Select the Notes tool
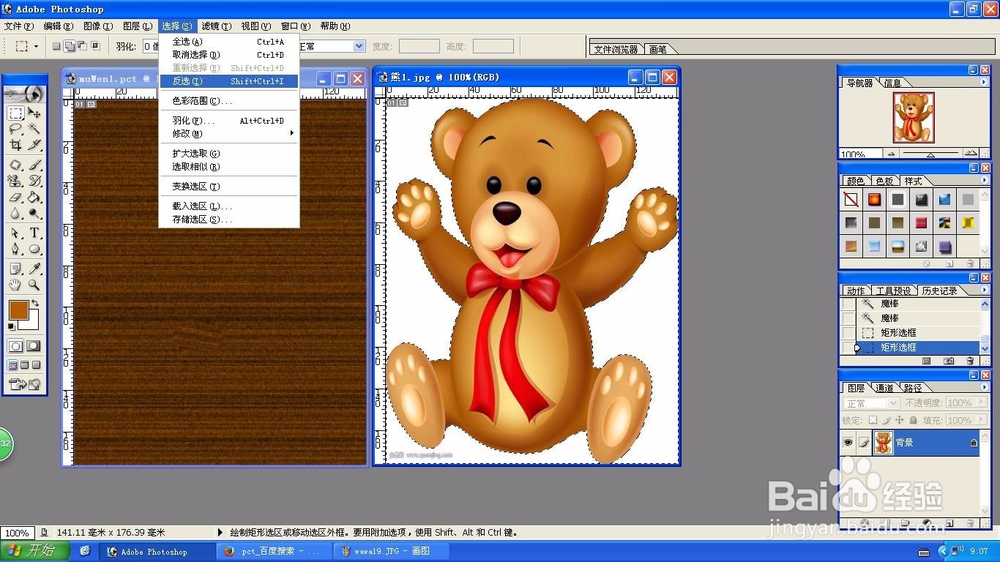The width and height of the screenshot is (1000, 562). click(x=16, y=269)
